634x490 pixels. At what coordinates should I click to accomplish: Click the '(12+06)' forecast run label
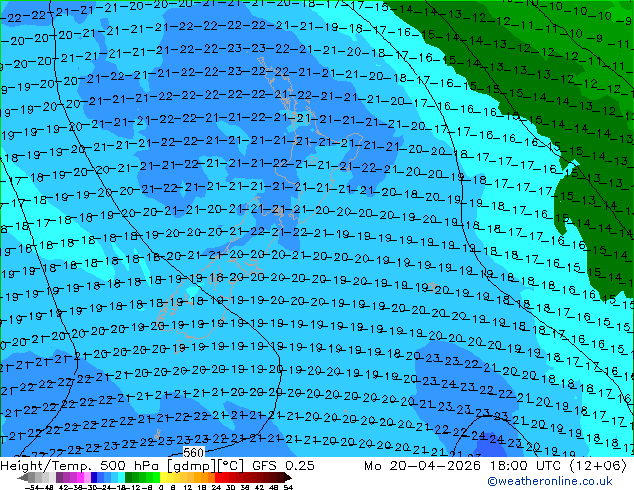click(x=598, y=466)
